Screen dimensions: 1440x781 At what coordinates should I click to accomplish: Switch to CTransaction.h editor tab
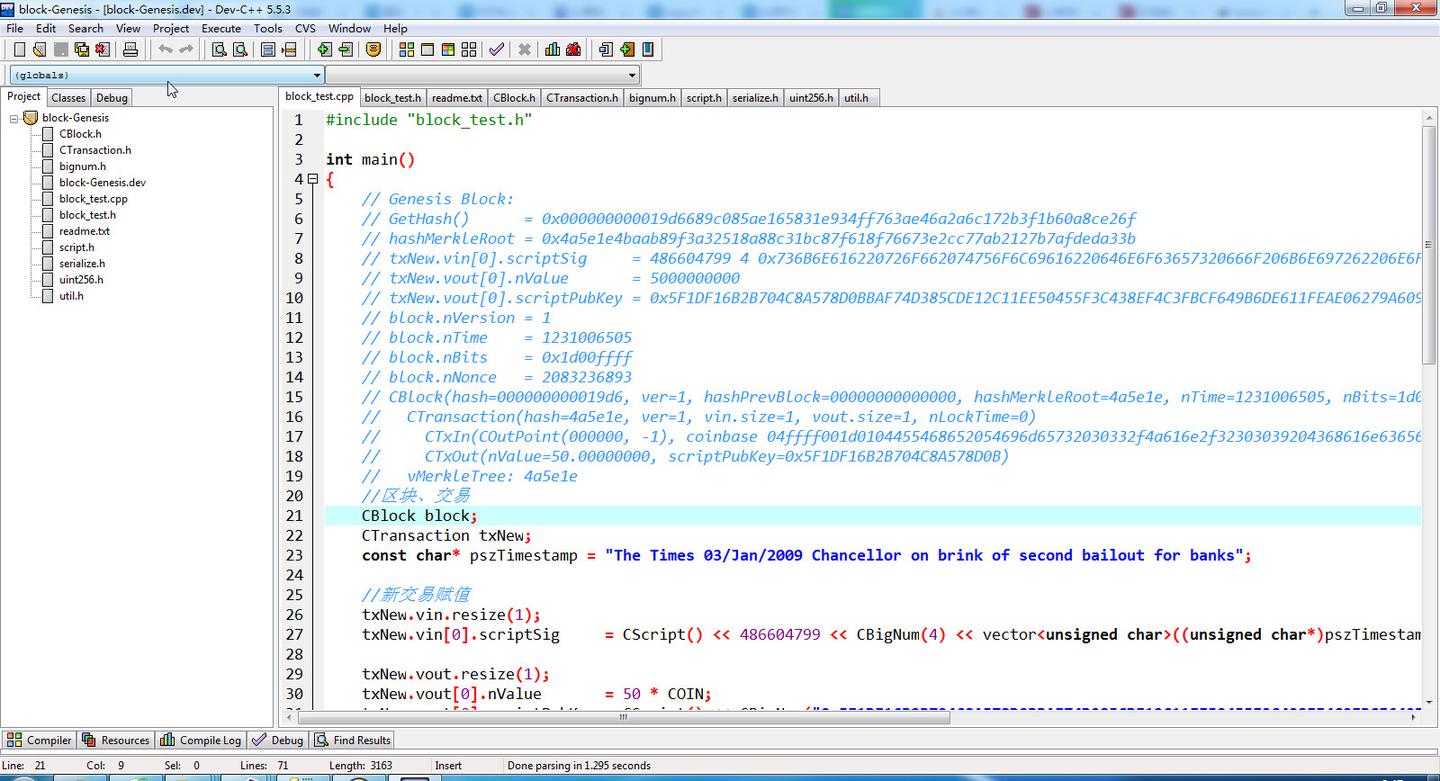tap(582, 98)
